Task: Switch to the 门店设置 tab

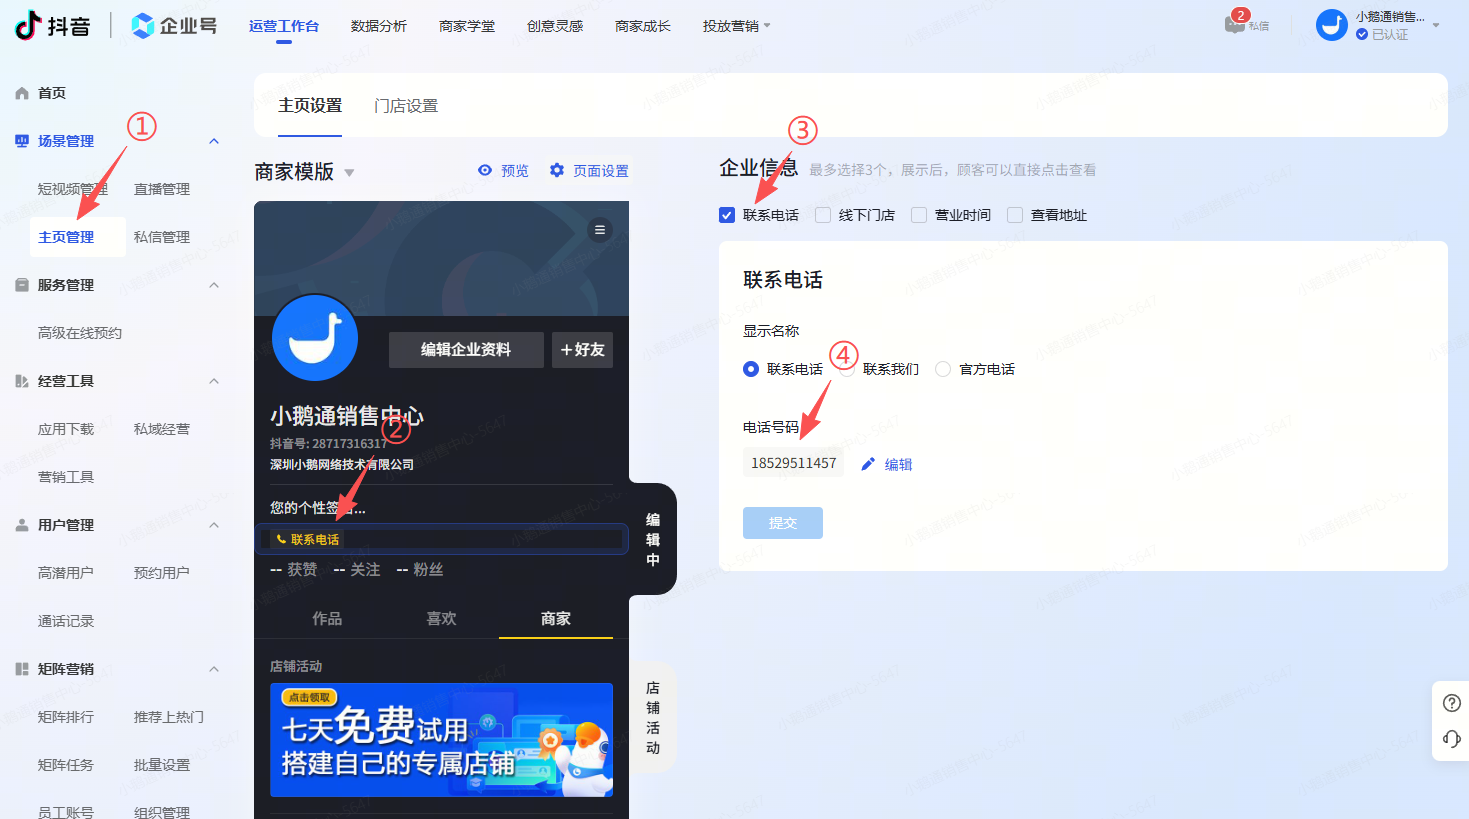Action: tap(405, 103)
